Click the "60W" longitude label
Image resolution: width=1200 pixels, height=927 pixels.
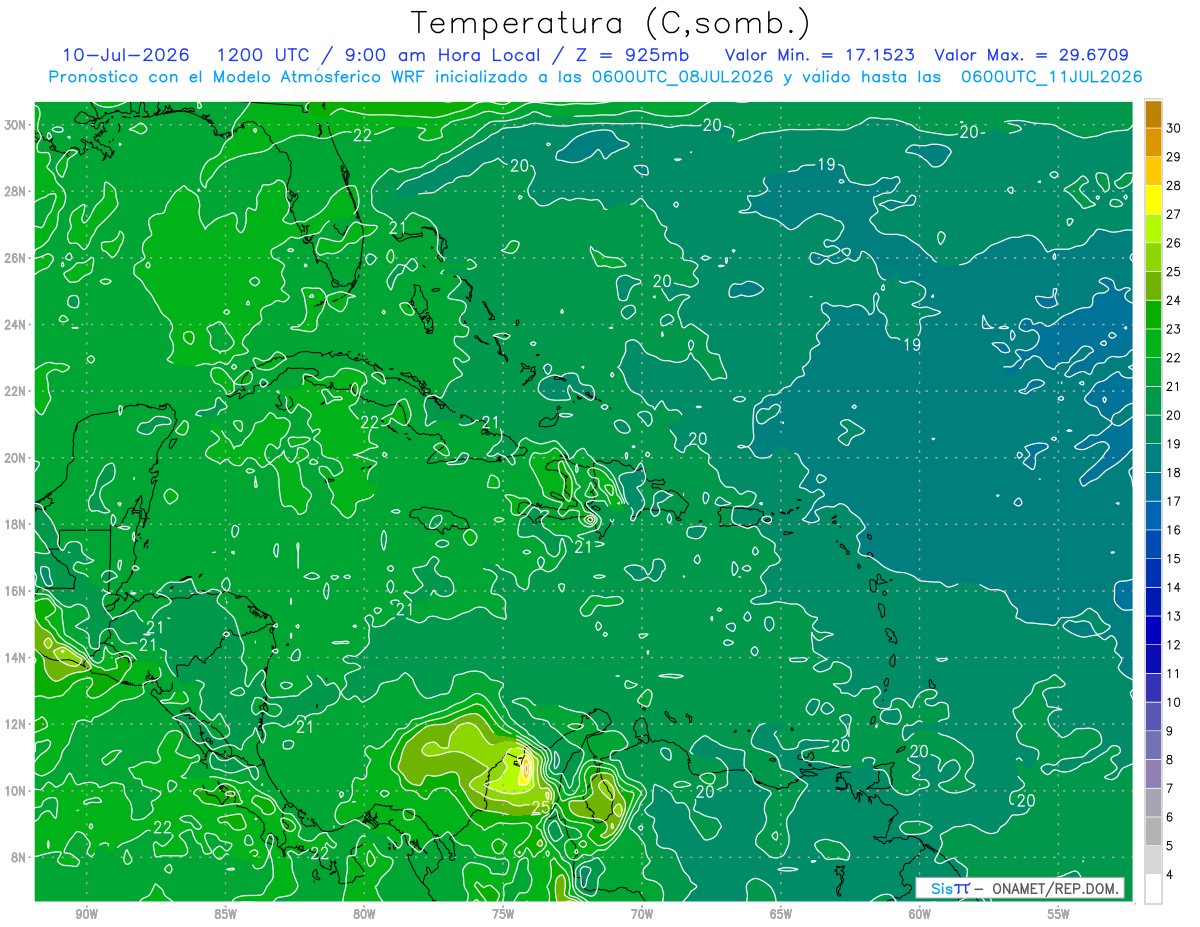pos(920,914)
